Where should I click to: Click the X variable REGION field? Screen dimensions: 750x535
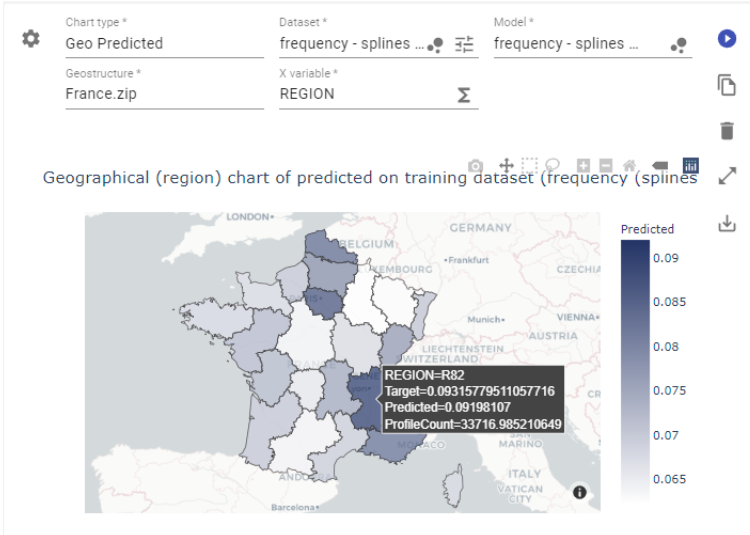360,94
